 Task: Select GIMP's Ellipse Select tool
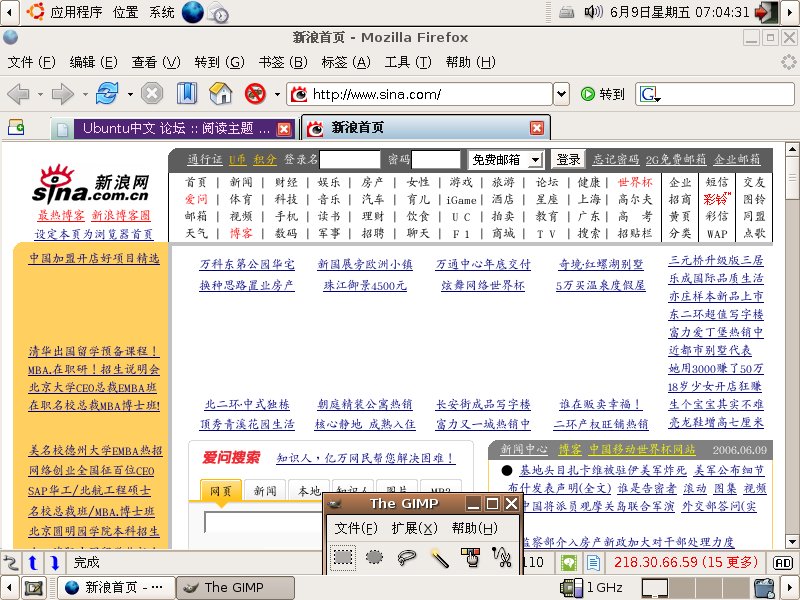374,557
